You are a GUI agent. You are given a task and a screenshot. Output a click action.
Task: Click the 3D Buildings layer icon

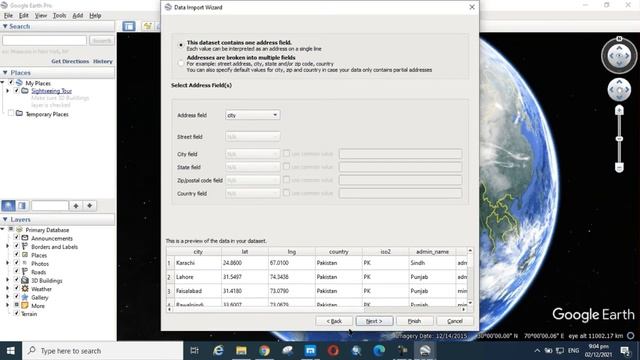25,280
